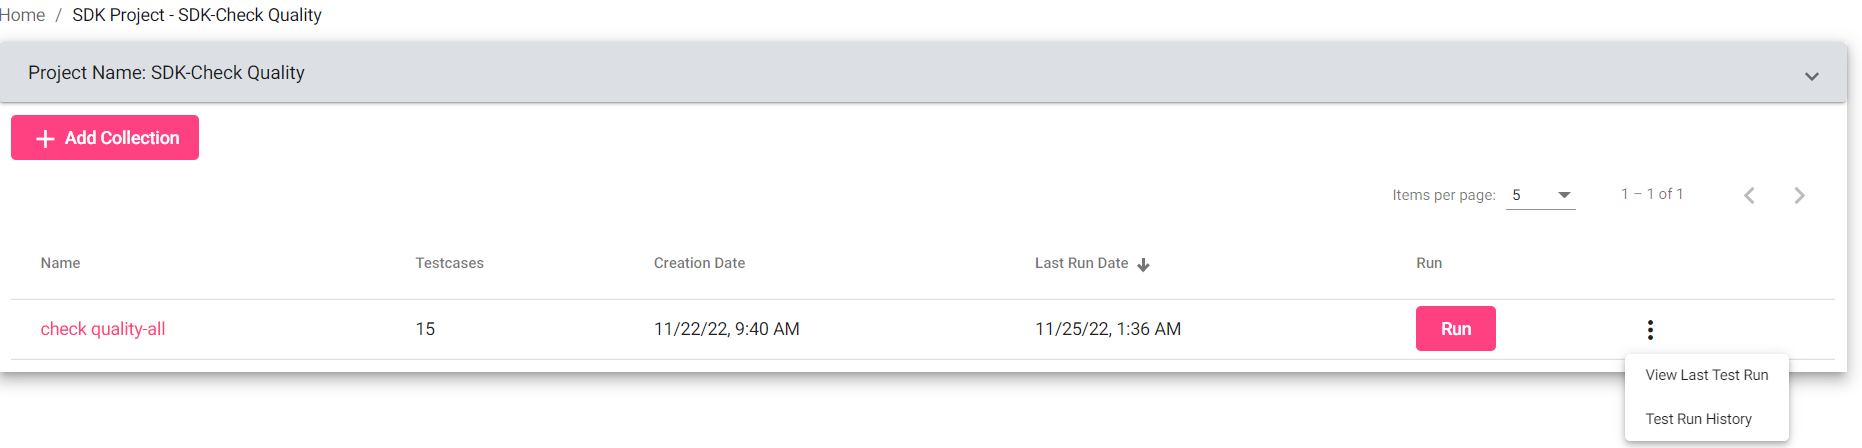Click the Last Run Date sort arrow
1862x448 pixels.
tap(1143, 265)
